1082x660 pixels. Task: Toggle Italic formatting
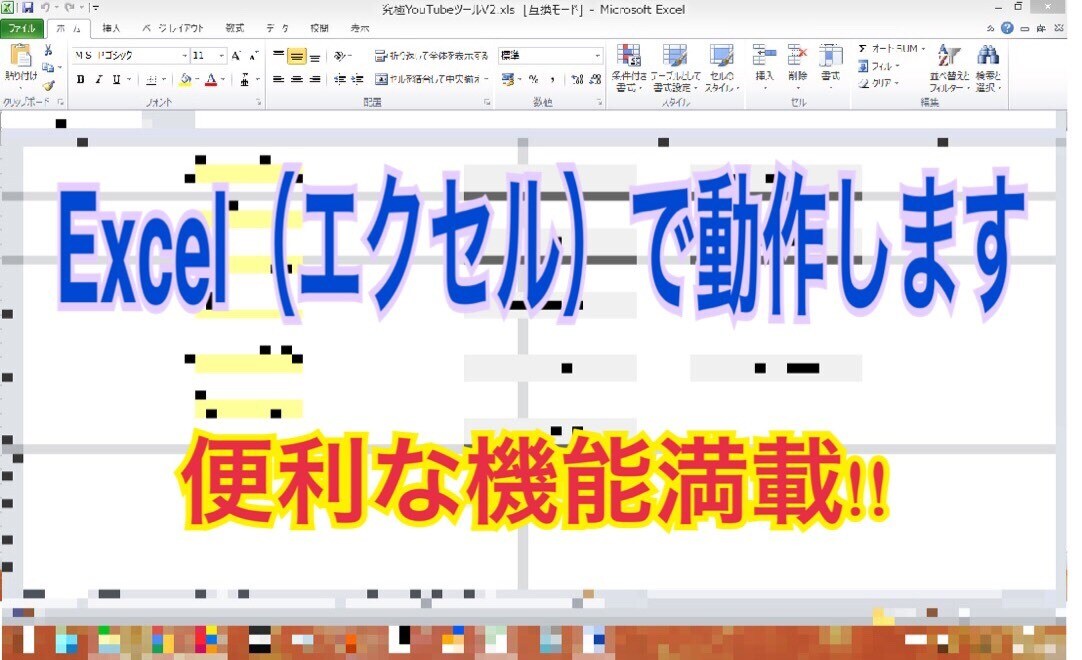(x=99, y=79)
